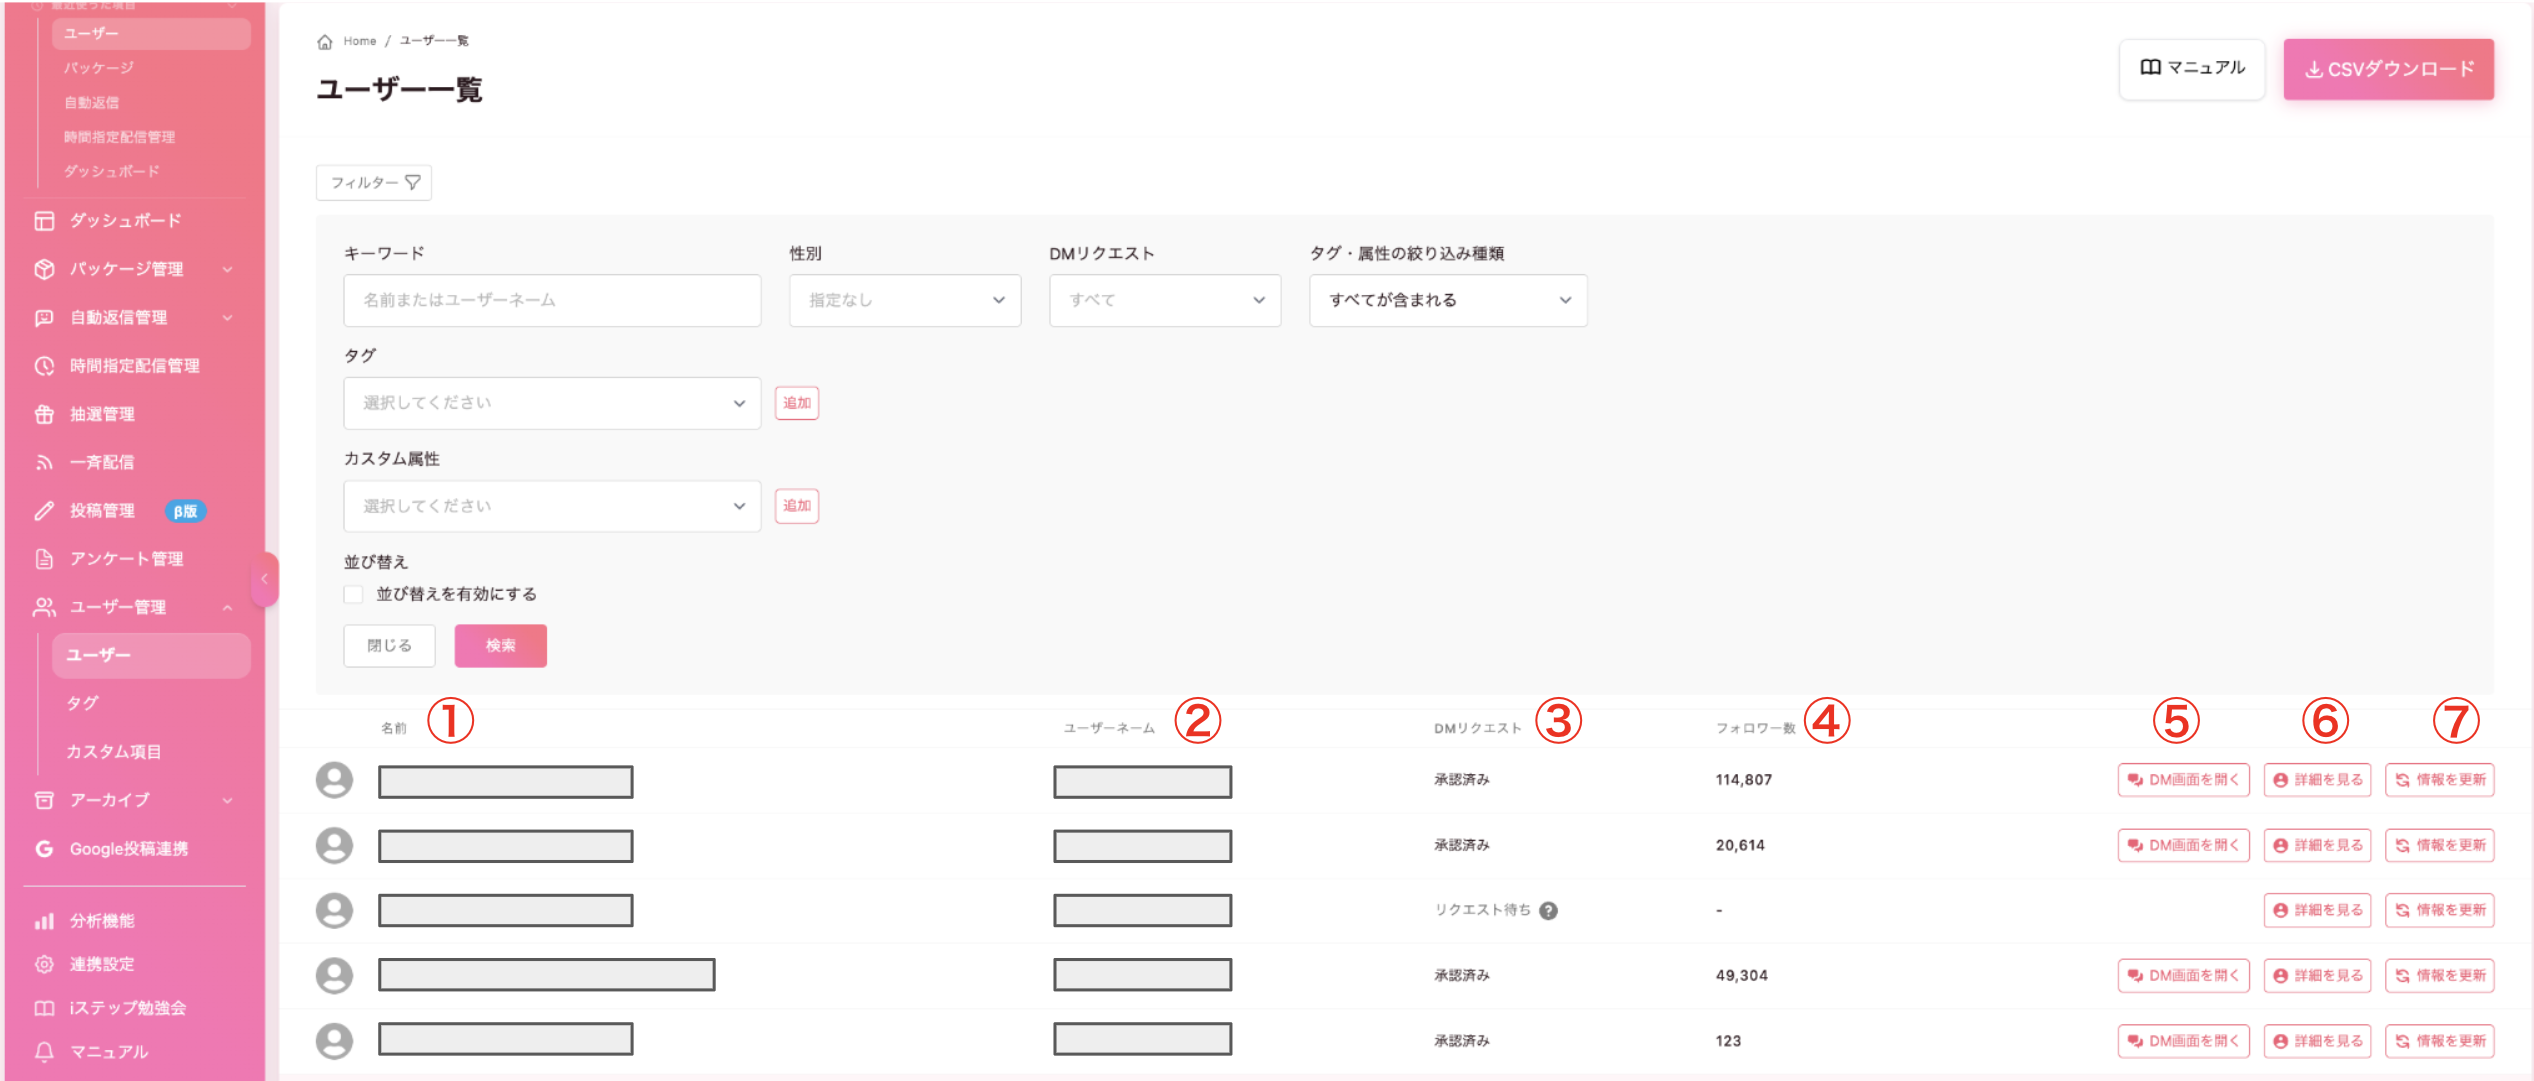This screenshot has width=2534, height=1081.
Task: Click the 閉じる button
Action: [x=389, y=646]
